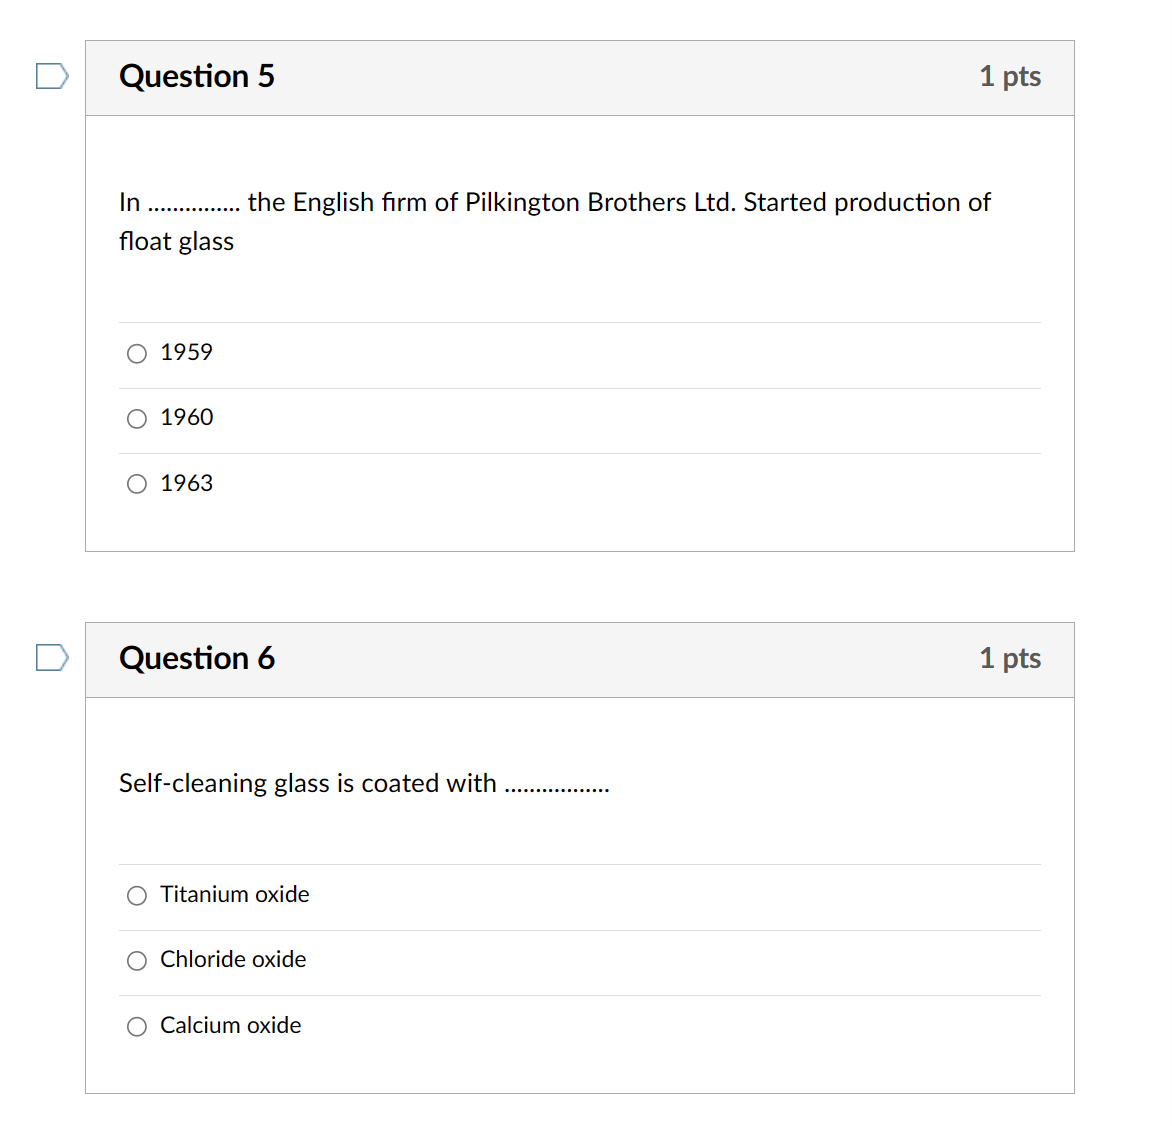
Task: Click the Question 5 header
Action: (x=196, y=76)
